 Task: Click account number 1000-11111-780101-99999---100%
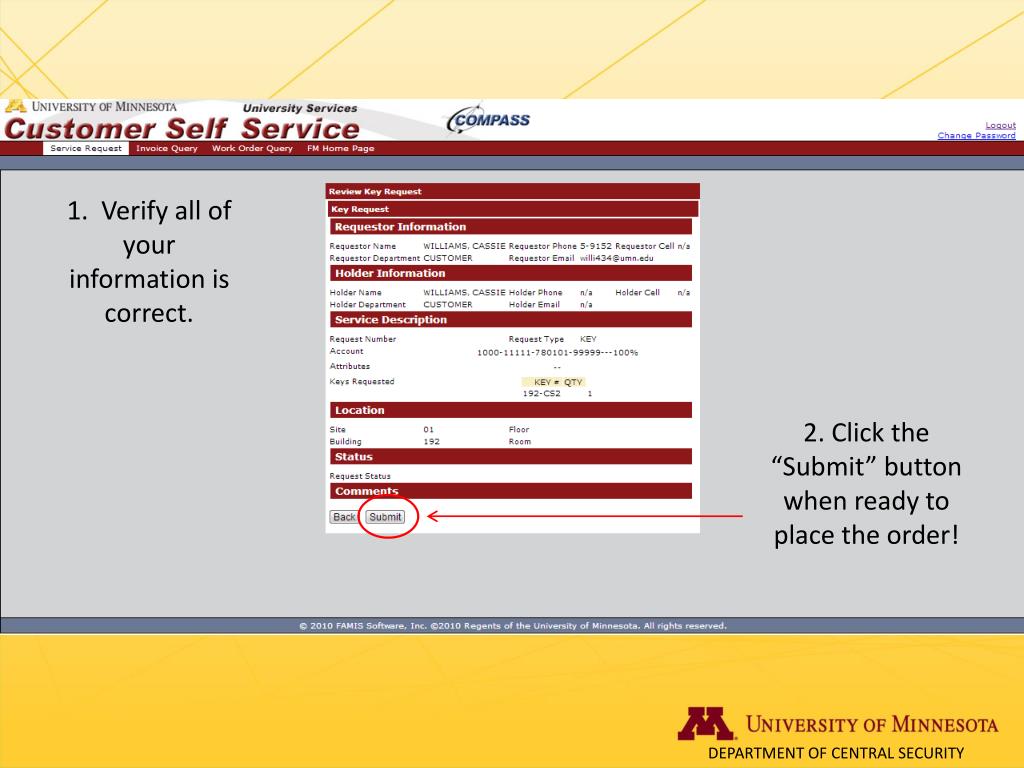coord(557,353)
